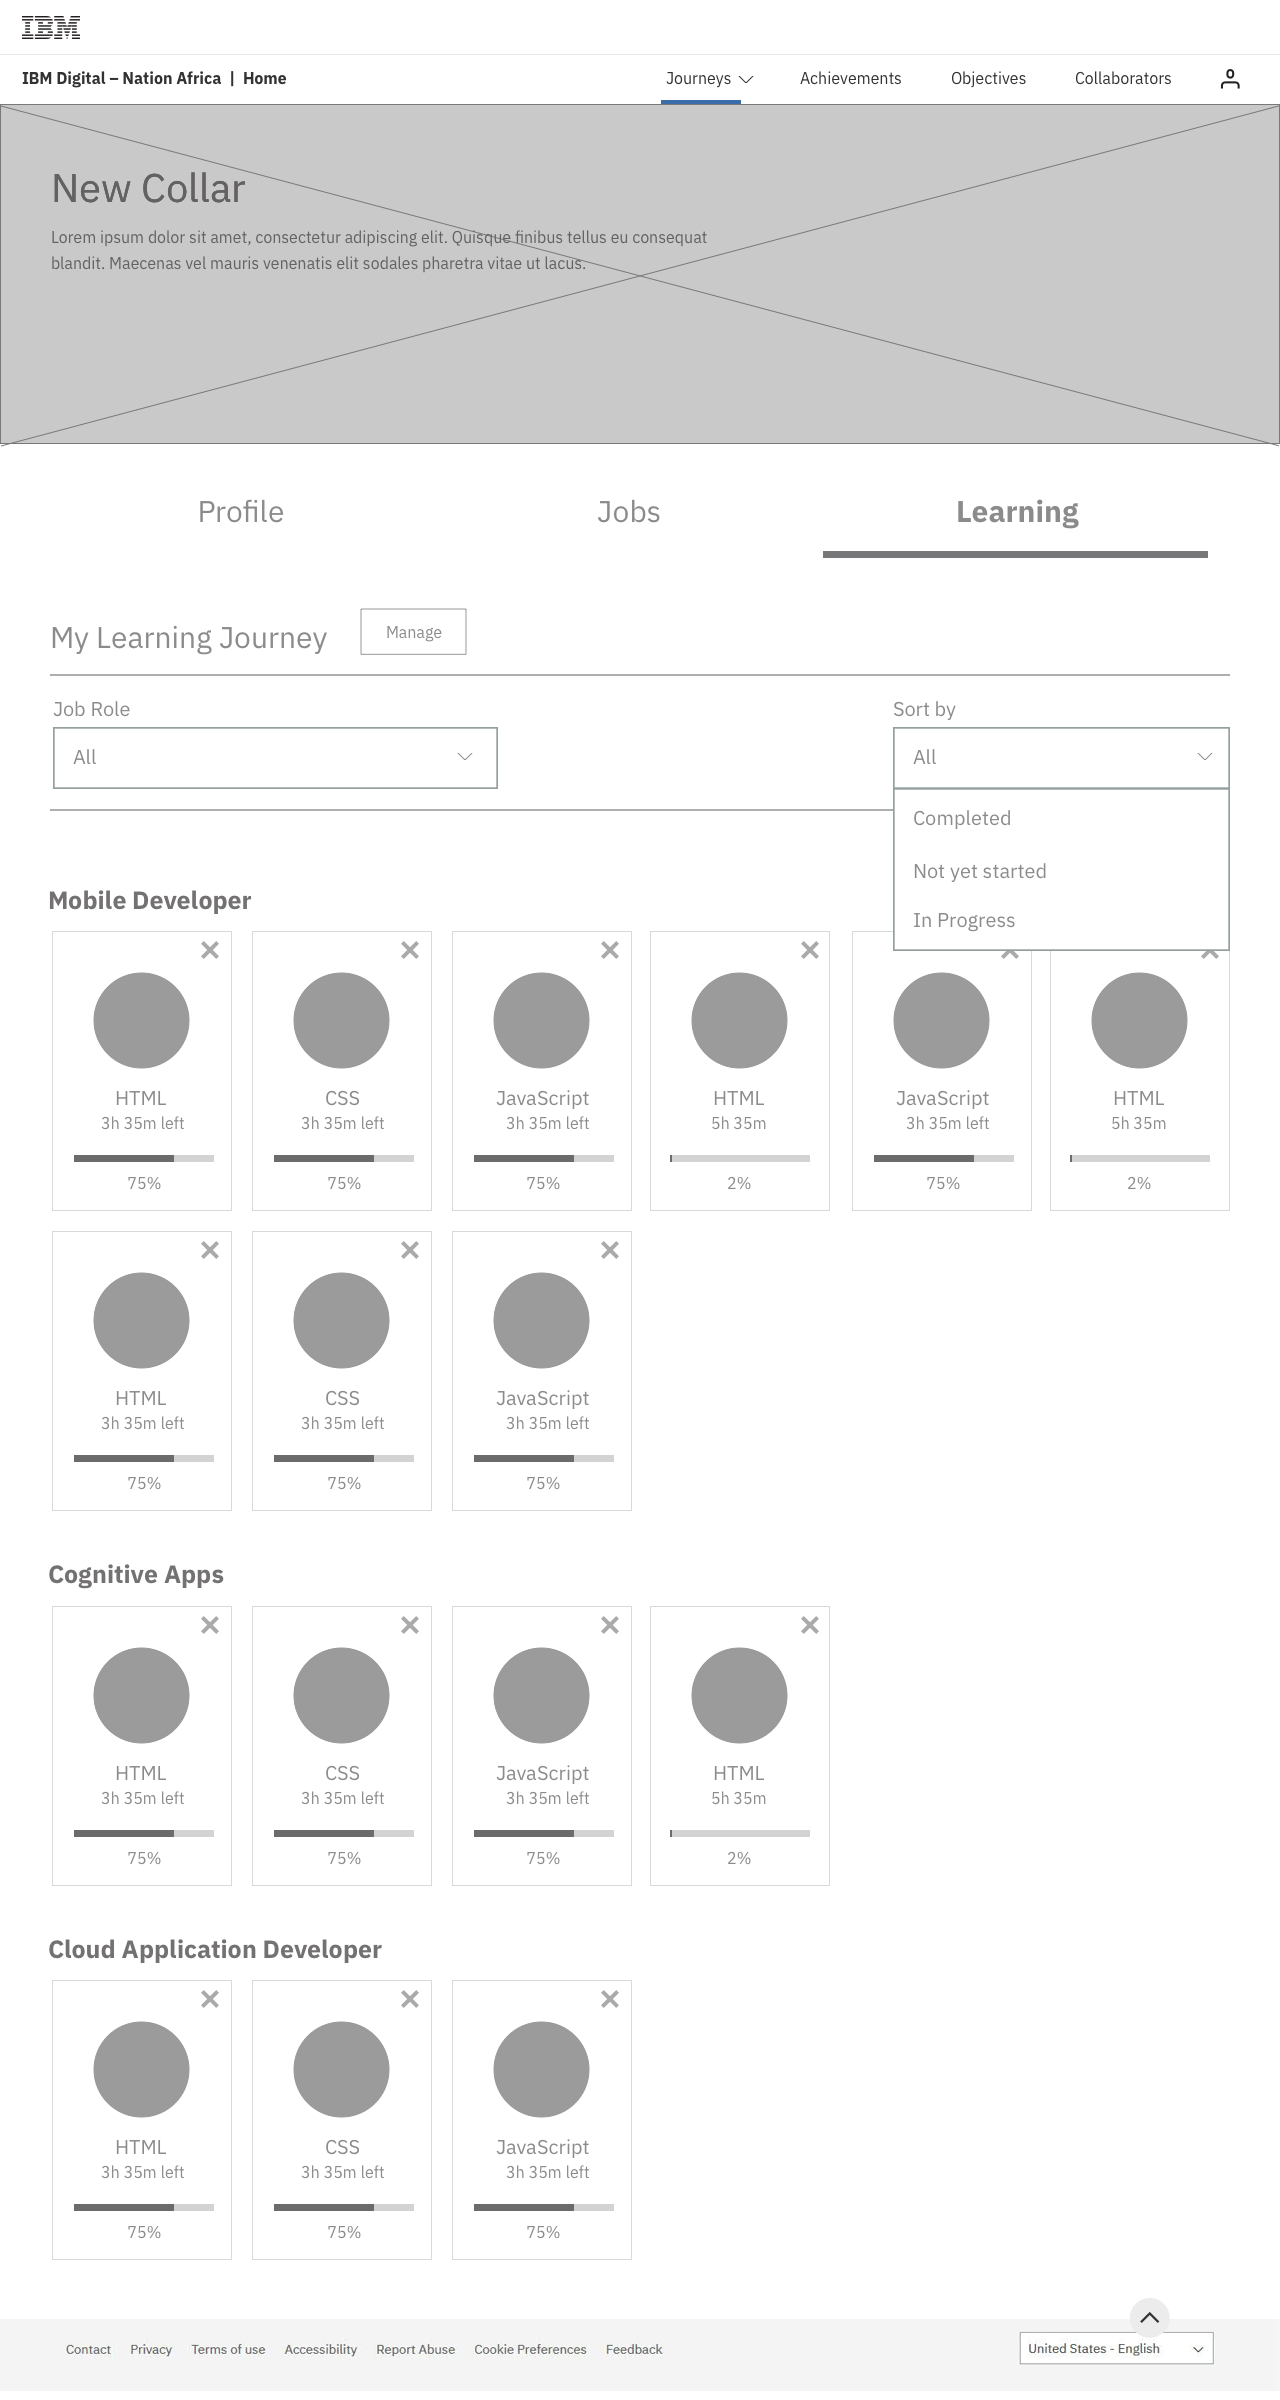Remove the second-row JavaScript card under Mobile Developer
The height and width of the screenshot is (2400, 1280).
(610, 1250)
